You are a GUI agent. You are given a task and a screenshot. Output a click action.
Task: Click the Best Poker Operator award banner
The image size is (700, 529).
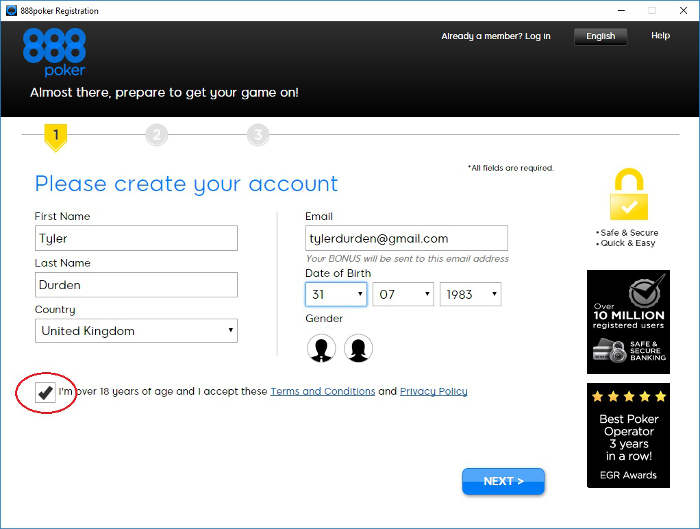coord(628,435)
